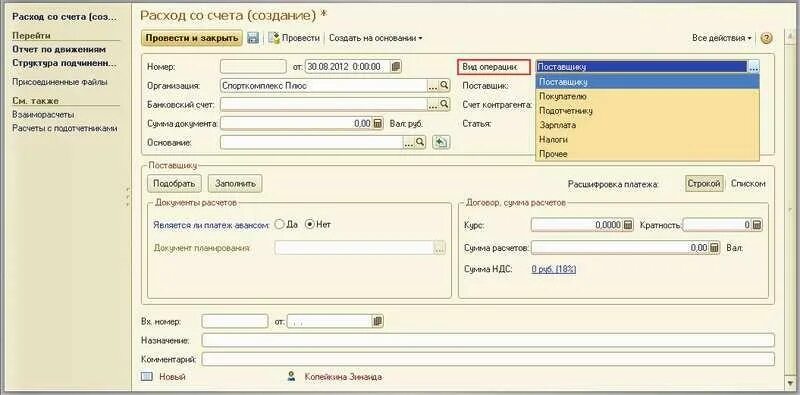Click the Провести toolbar button

click(294, 38)
